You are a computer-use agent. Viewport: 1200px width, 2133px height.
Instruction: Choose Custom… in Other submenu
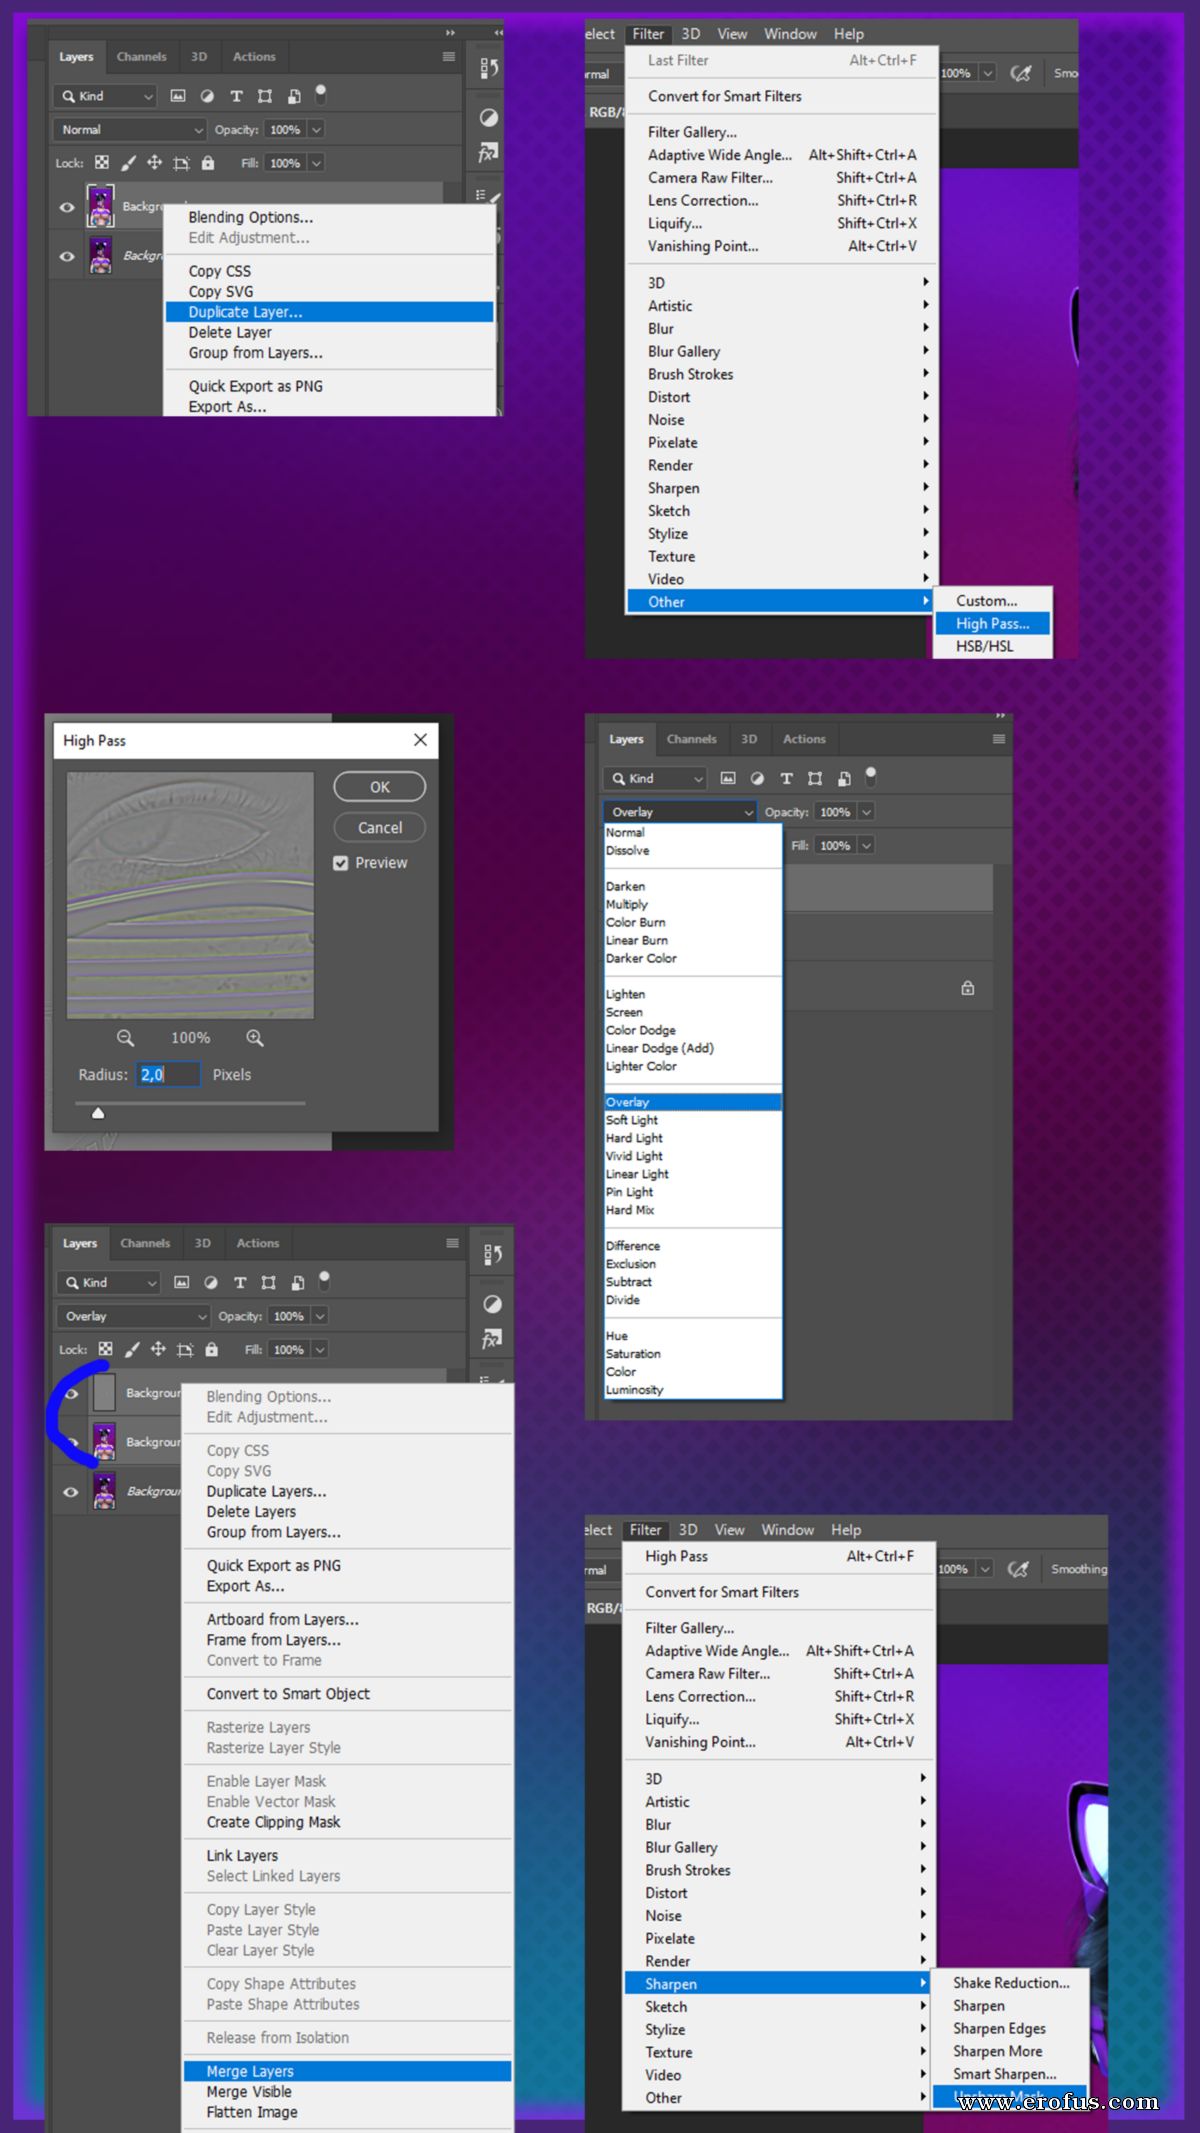tap(986, 600)
